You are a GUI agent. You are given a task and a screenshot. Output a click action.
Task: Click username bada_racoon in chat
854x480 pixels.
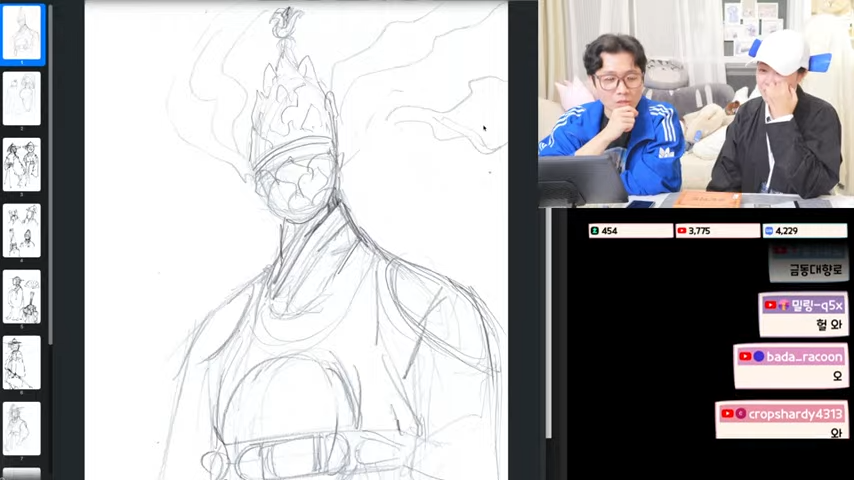click(x=804, y=357)
